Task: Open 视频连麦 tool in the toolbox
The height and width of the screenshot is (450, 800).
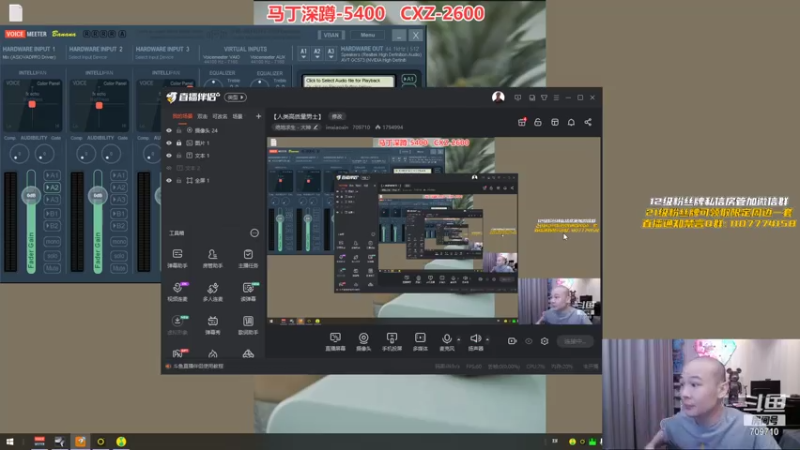Action: tap(177, 292)
